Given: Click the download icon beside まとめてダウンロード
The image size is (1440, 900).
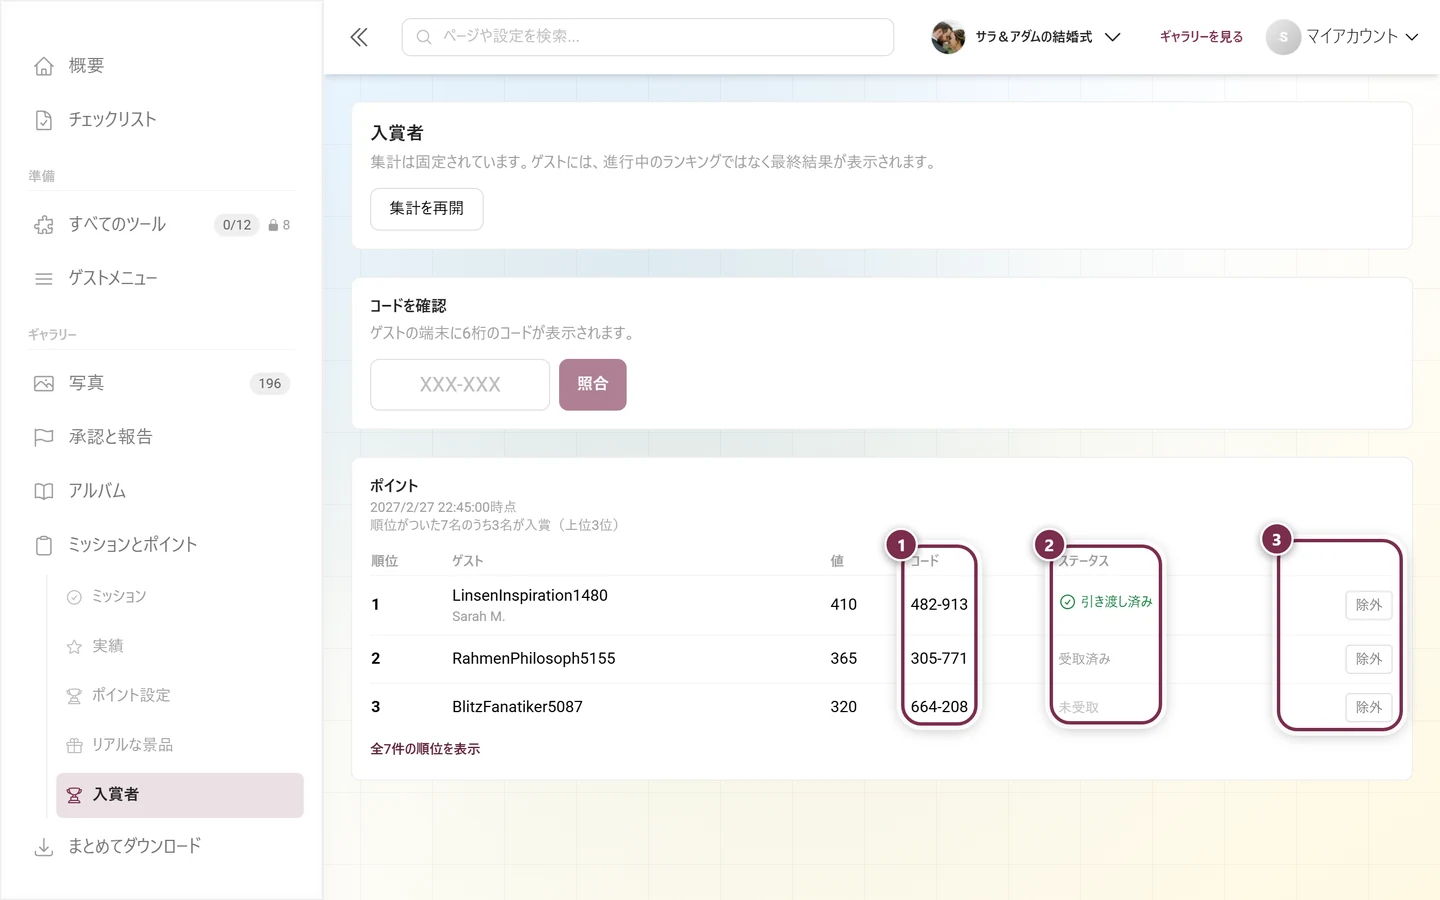Looking at the screenshot, I should pos(44,847).
